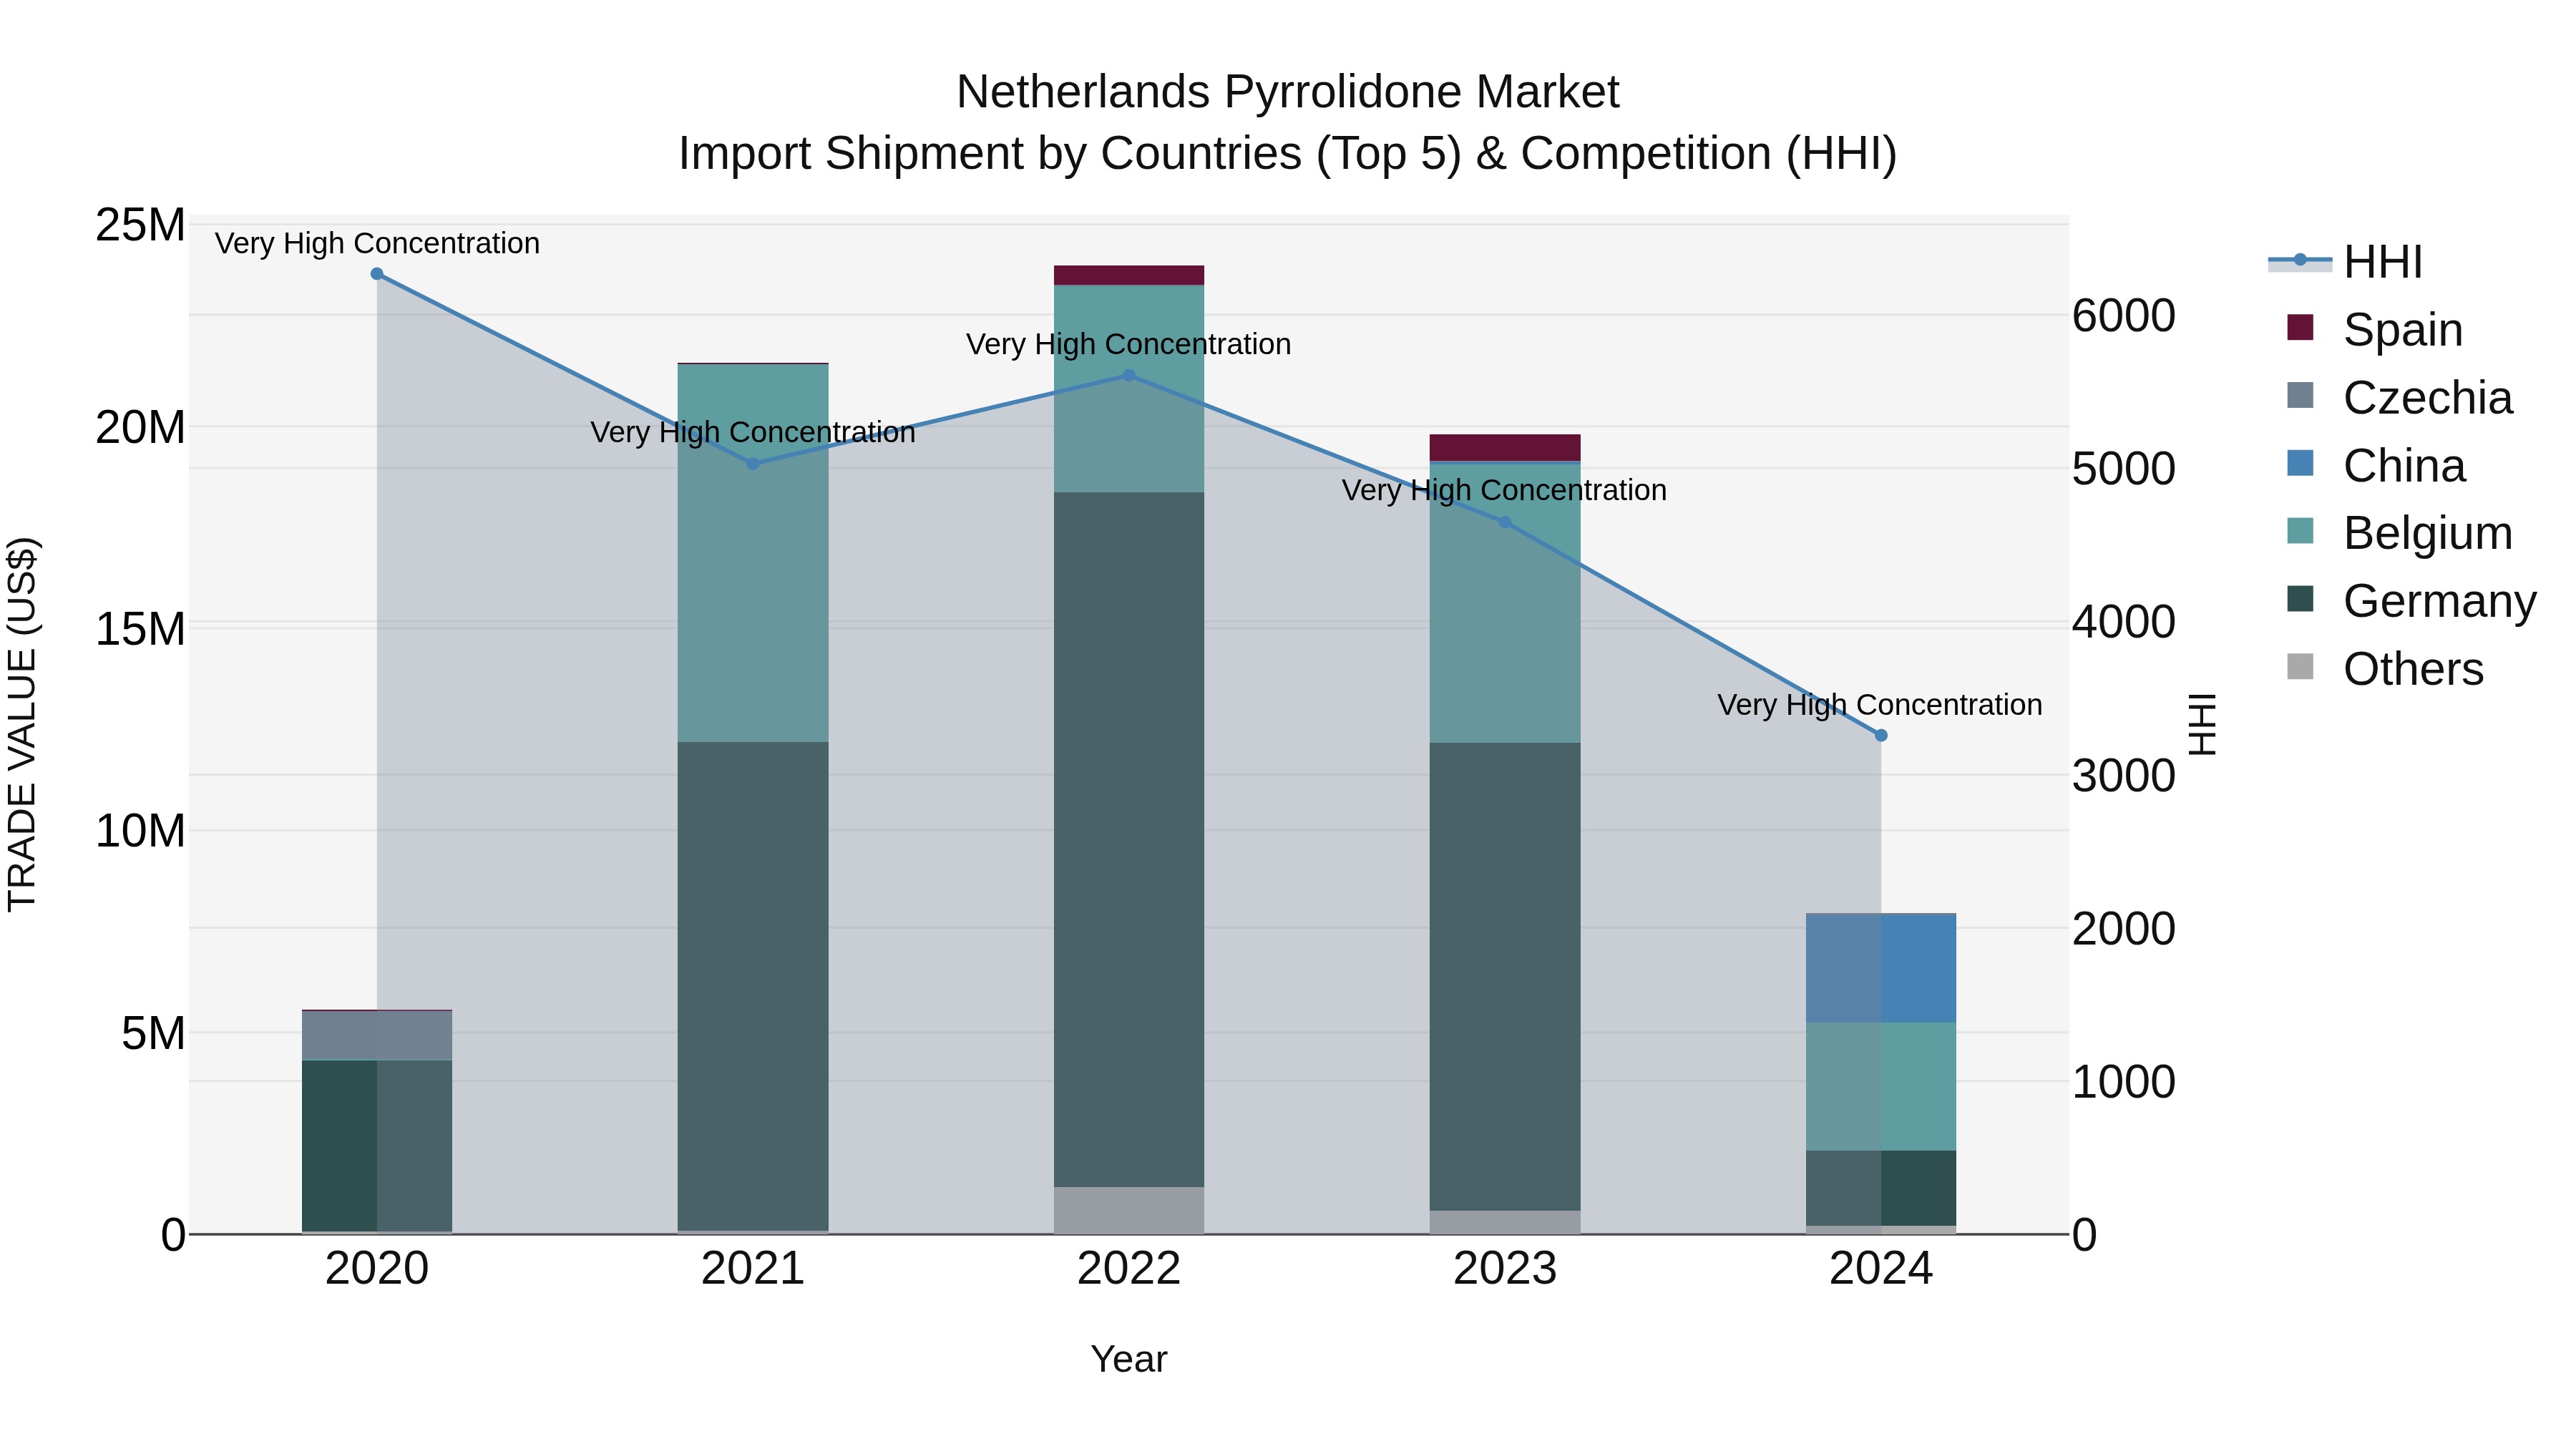
Task: Click the 15M y-axis tick label
Action: [140, 629]
